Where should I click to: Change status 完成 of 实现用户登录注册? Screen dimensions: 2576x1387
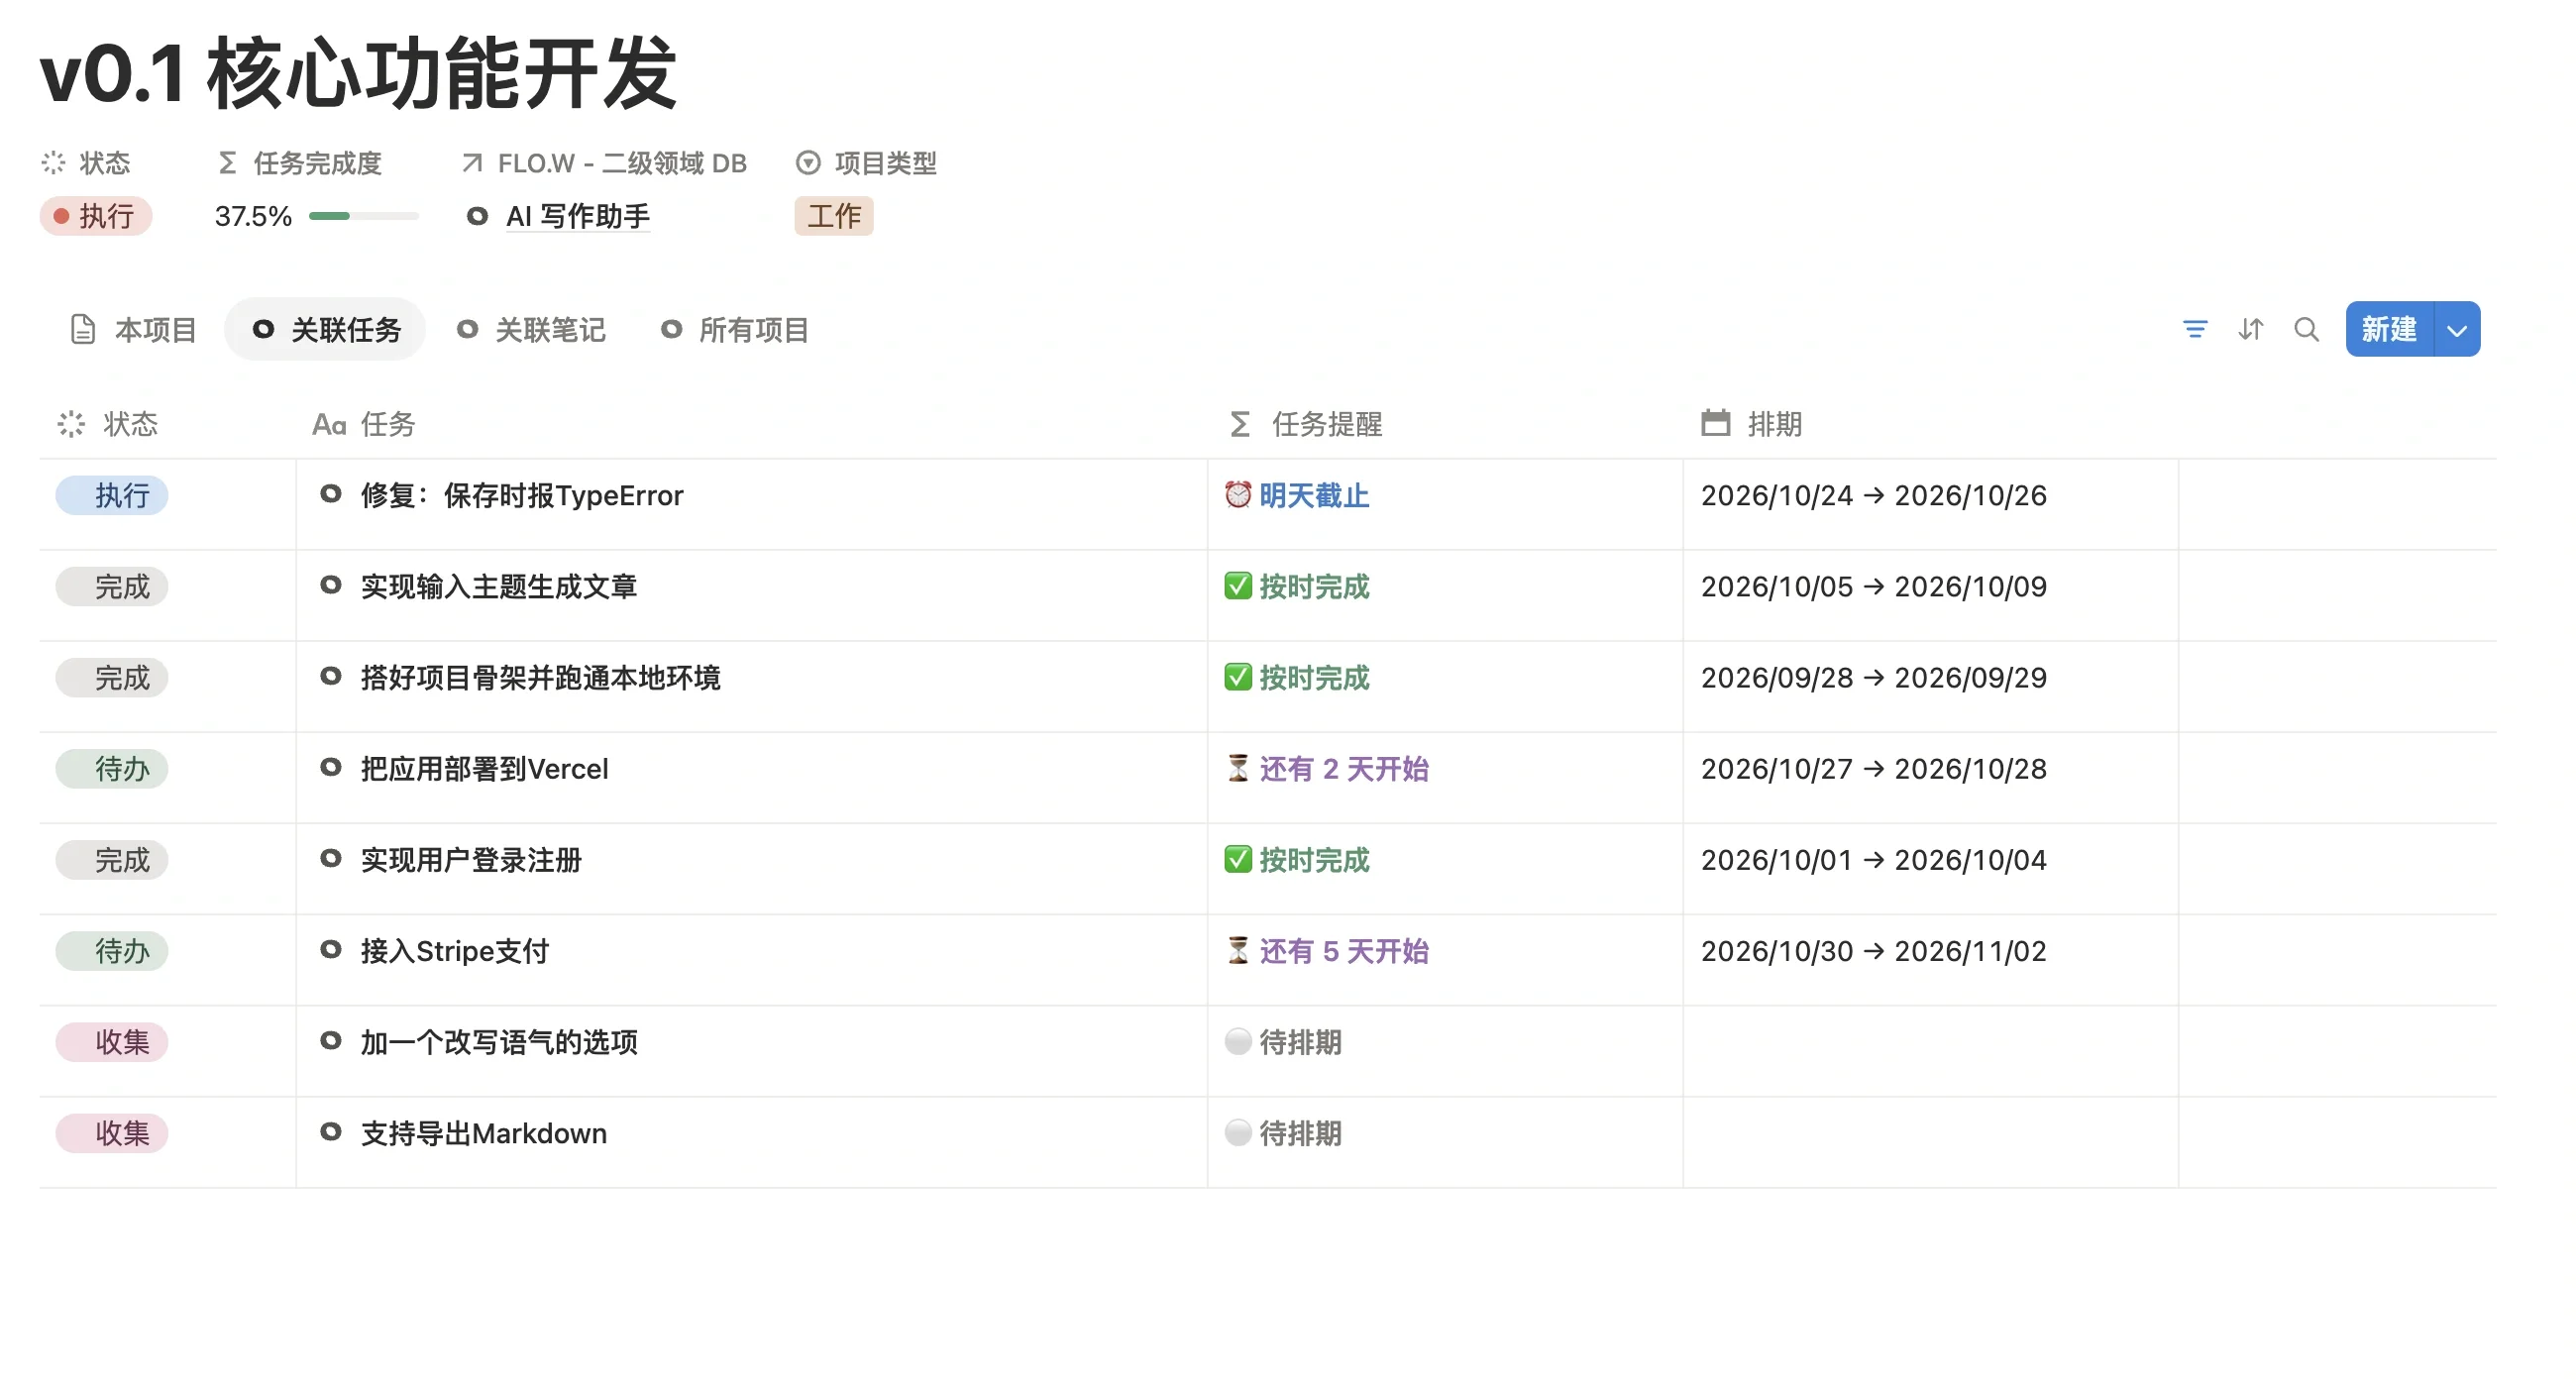[112, 859]
